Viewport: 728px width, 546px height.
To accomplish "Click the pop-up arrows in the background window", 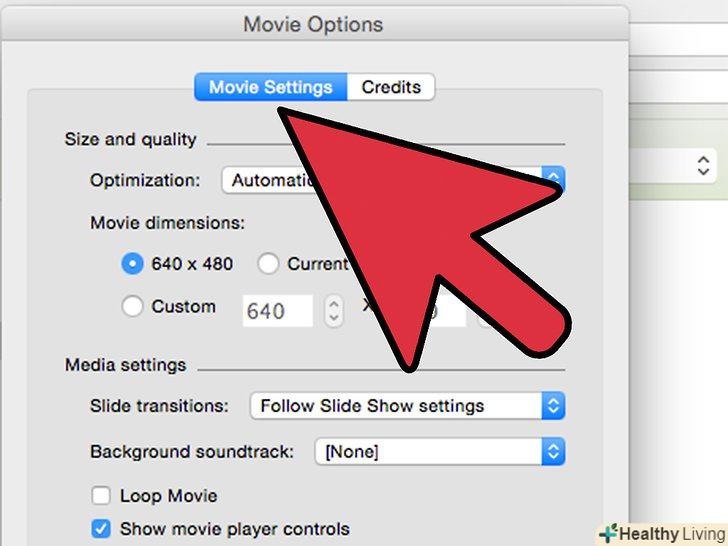I will [704, 165].
